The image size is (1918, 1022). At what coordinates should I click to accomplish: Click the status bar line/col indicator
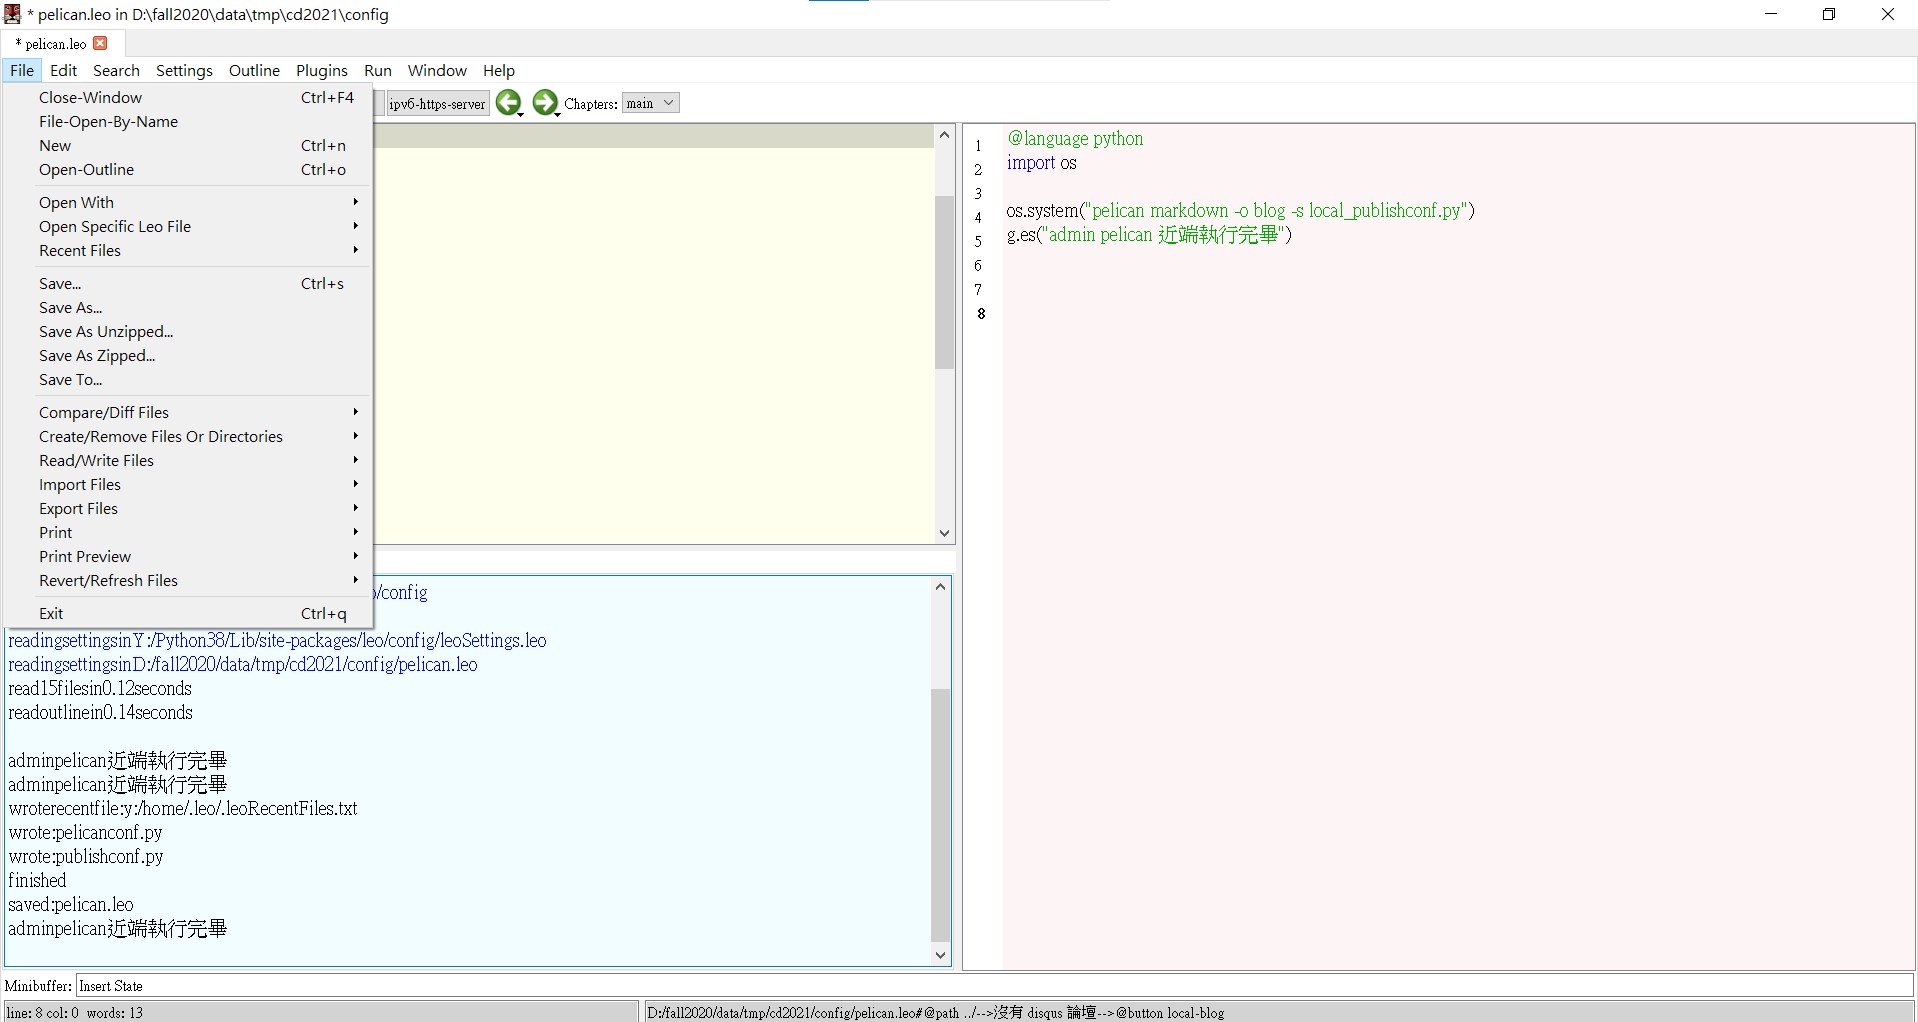point(320,1012)
